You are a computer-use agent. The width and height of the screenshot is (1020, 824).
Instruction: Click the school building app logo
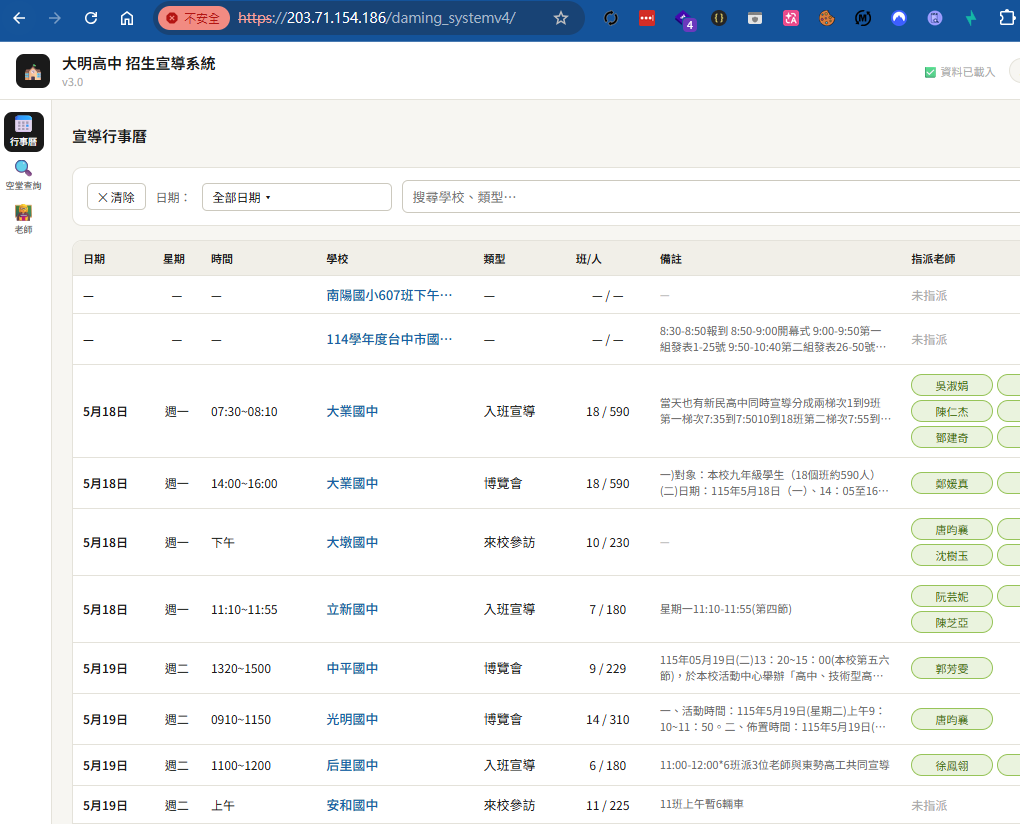click(33, 71)
